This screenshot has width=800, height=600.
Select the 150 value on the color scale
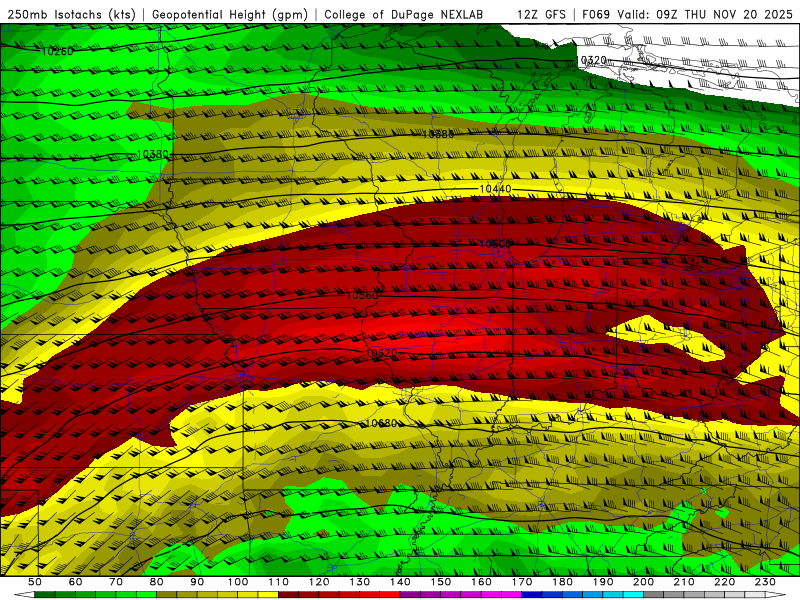[441, 582]
